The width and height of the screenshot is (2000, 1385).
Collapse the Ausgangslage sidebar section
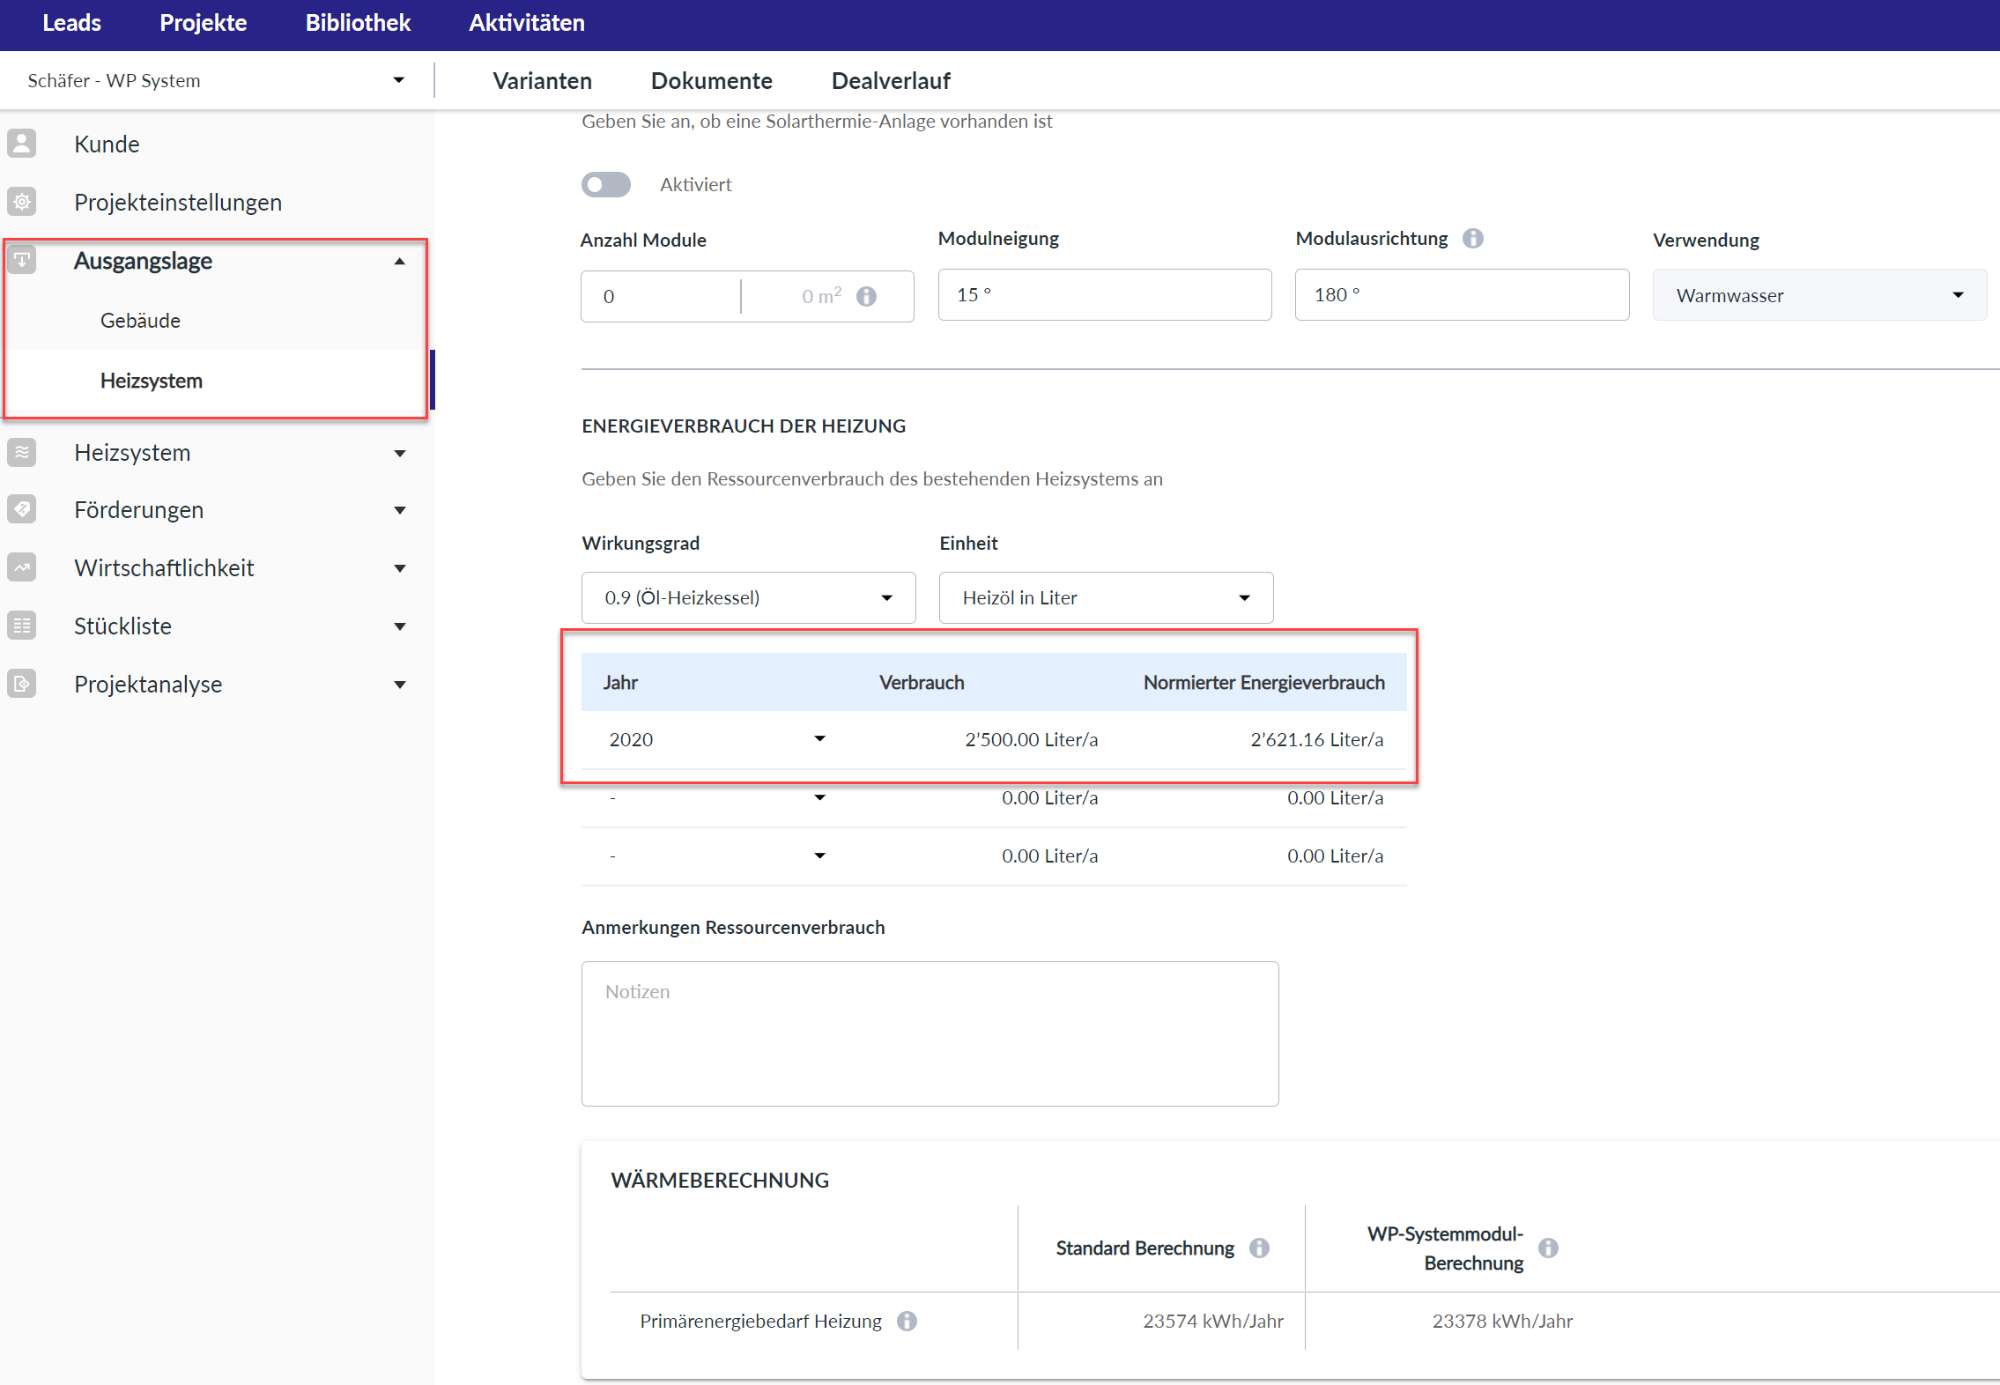[399, 261]
